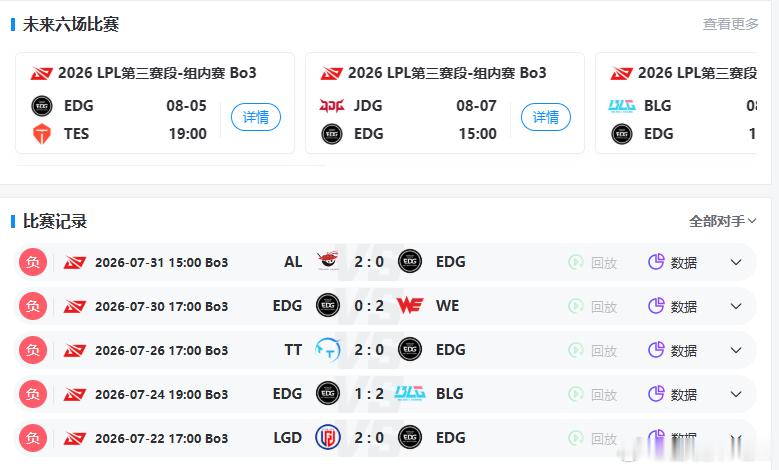Click the LGD team logo icon
Image resolution: width=779 pixels, height=470 pixels.
click(x=328, y=437)
